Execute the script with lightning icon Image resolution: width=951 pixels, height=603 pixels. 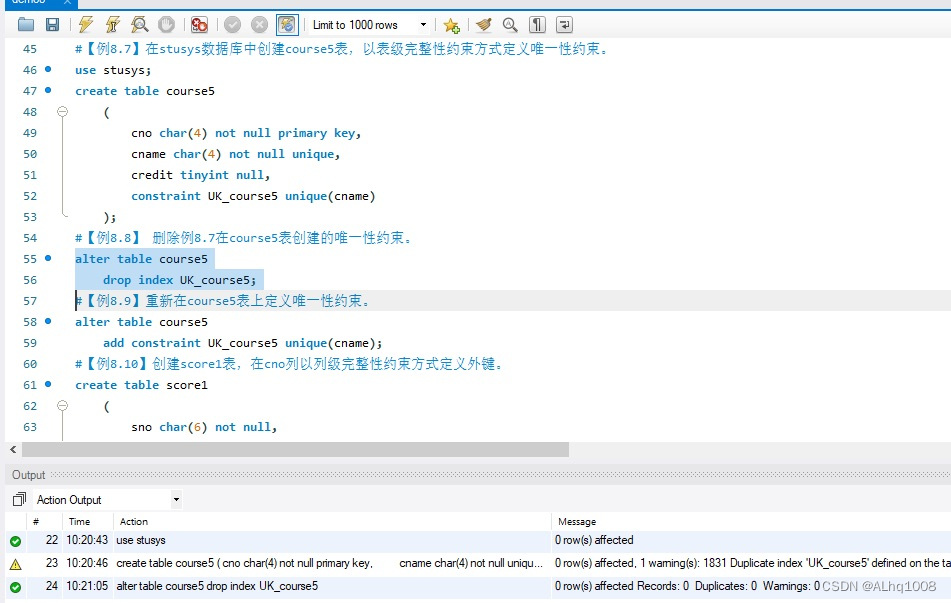tap(86, 25)
